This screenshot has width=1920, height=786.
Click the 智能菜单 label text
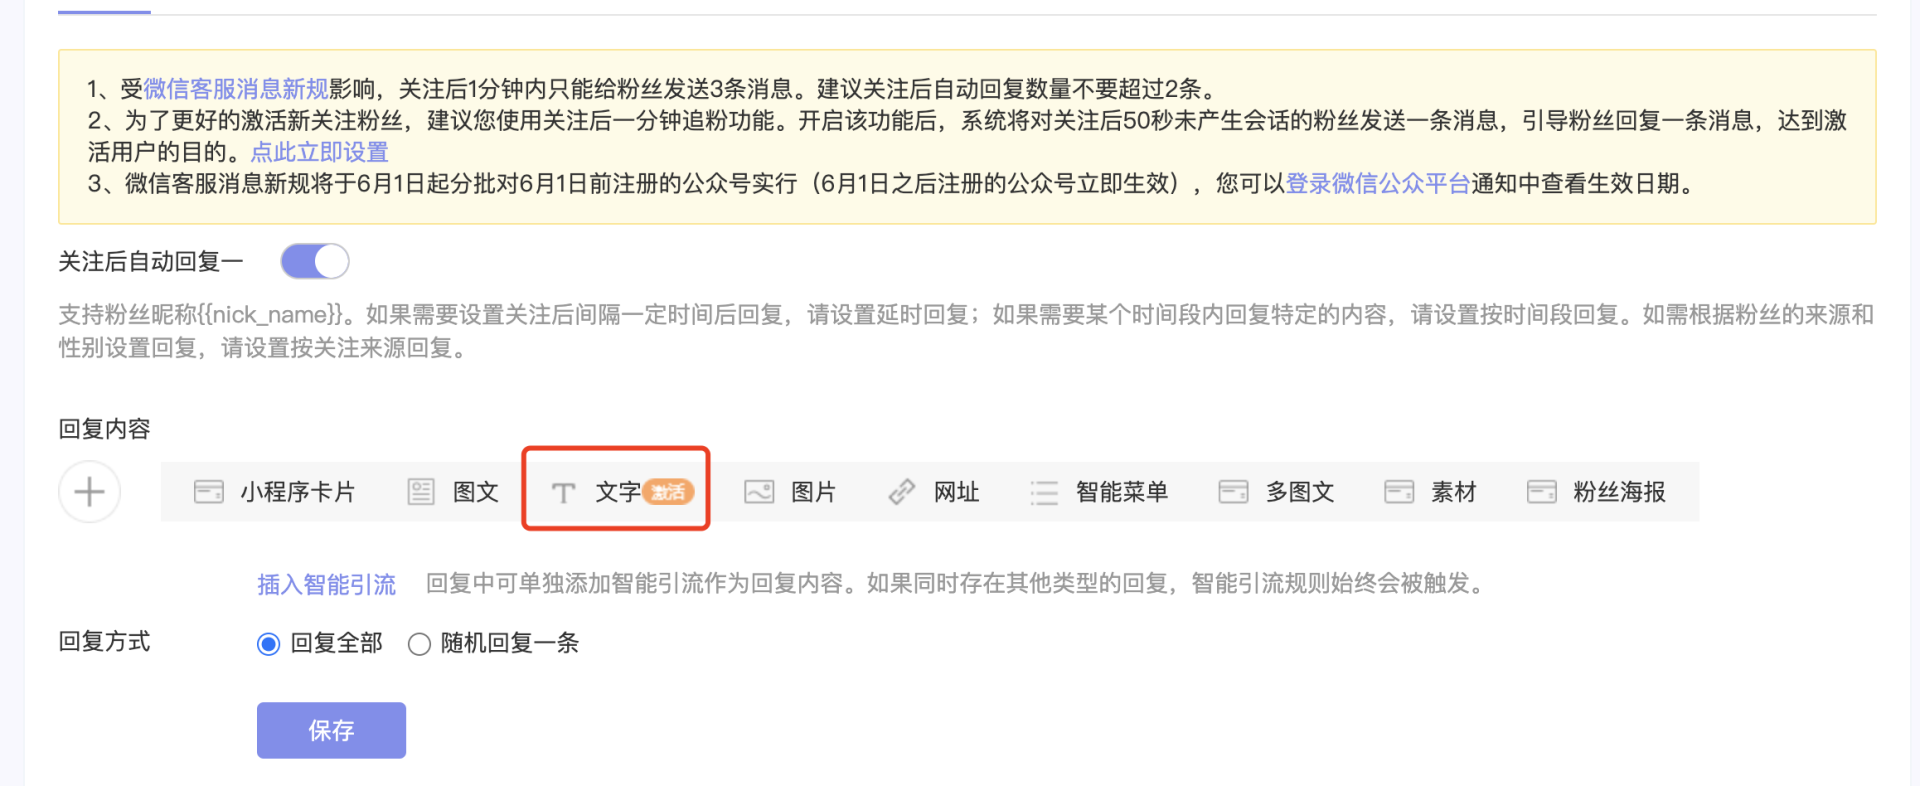tap(1122, 492)
